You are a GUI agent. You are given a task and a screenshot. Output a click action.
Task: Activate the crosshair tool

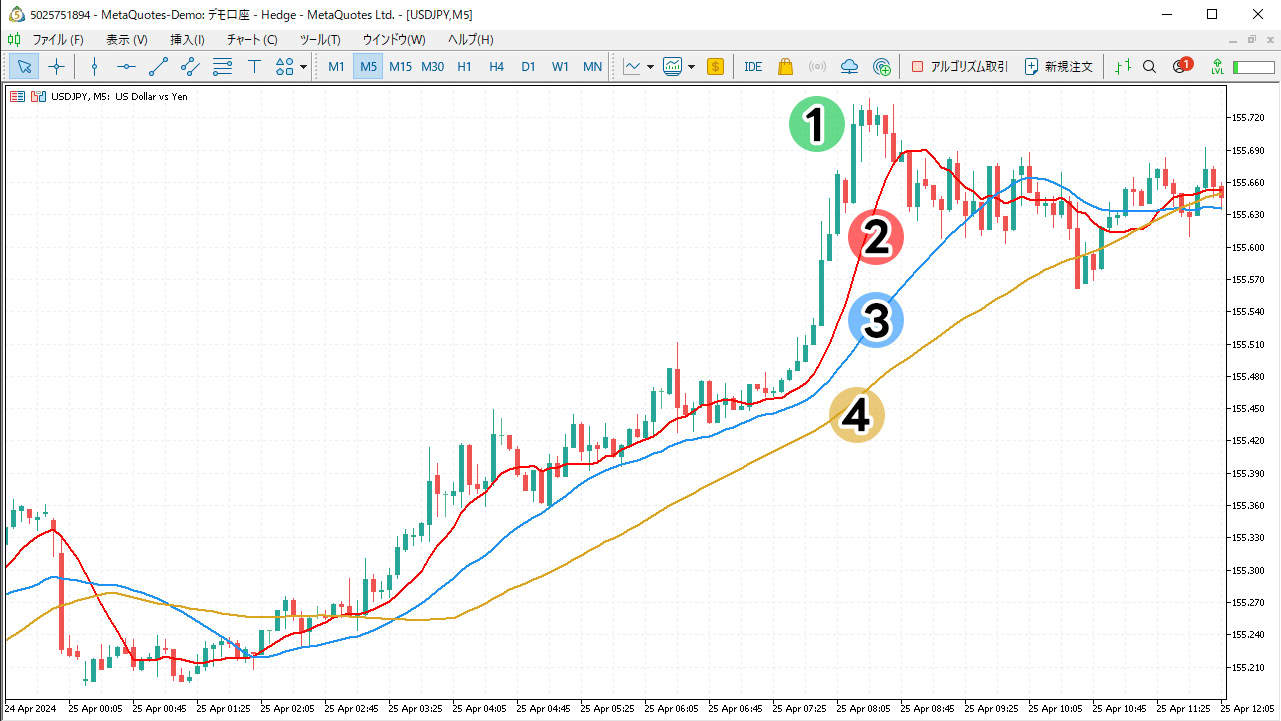57,67
